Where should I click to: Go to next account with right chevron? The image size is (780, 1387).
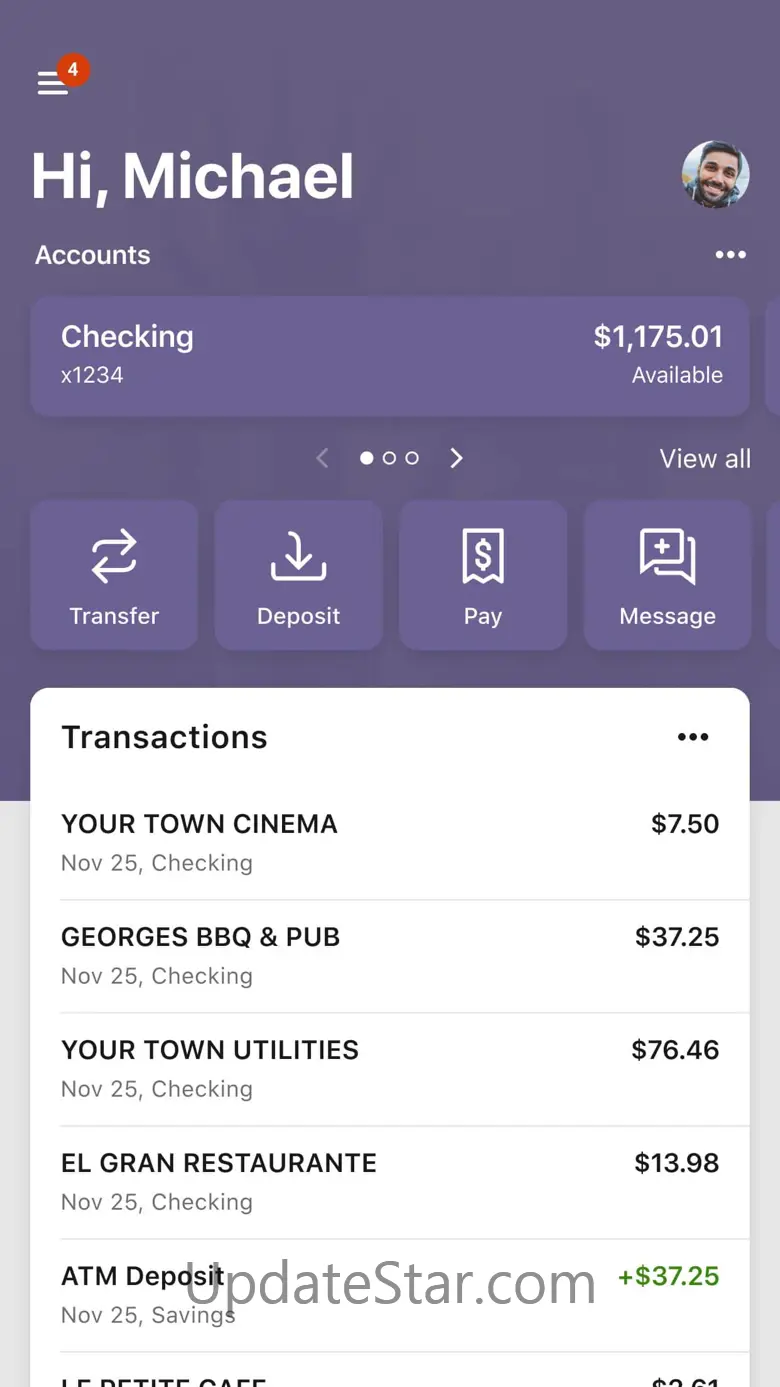(x=457, y=458)
